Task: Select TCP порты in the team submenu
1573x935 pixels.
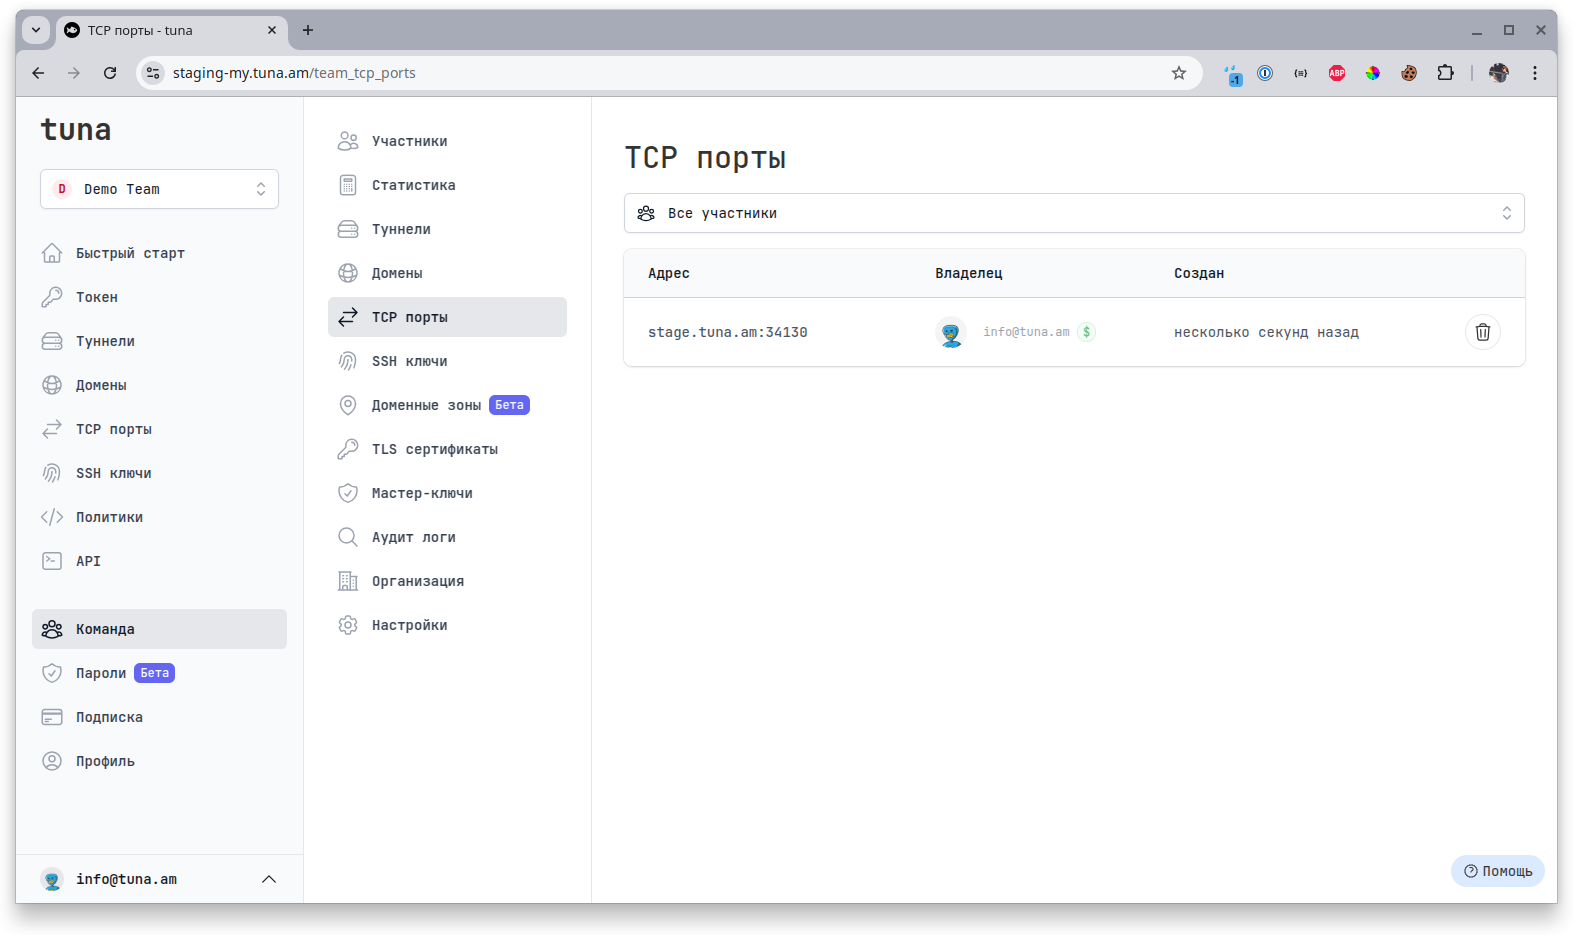Action: pyautogui.click(x=447, y=317)
